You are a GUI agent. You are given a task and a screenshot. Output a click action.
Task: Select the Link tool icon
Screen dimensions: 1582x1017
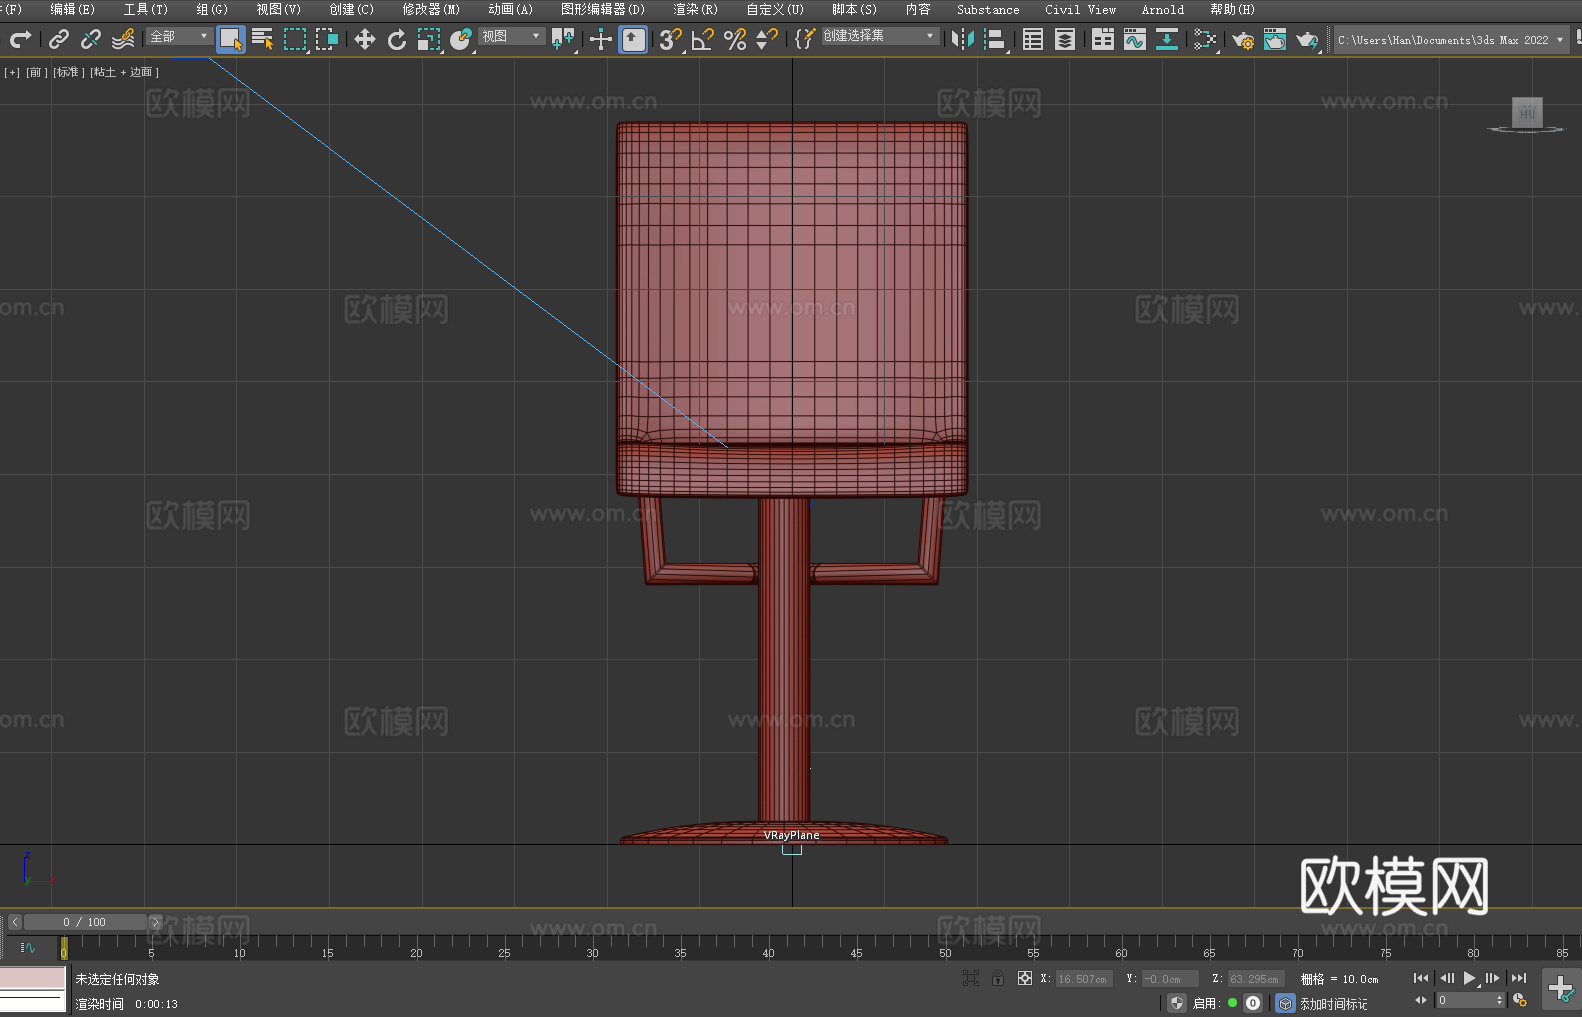click(x=59, y=39)
